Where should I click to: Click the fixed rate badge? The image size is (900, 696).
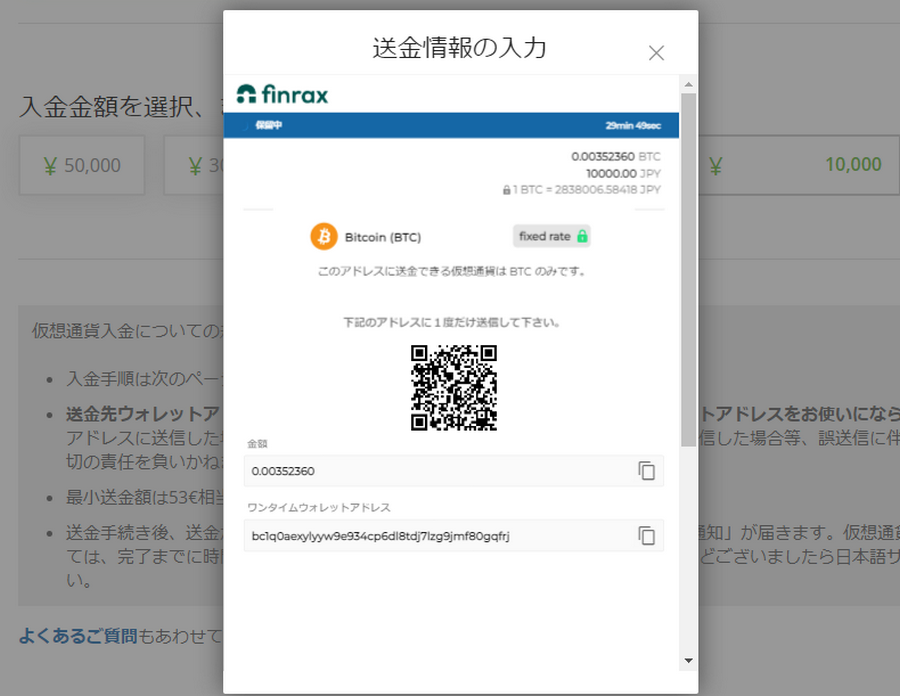coord(551,236)
